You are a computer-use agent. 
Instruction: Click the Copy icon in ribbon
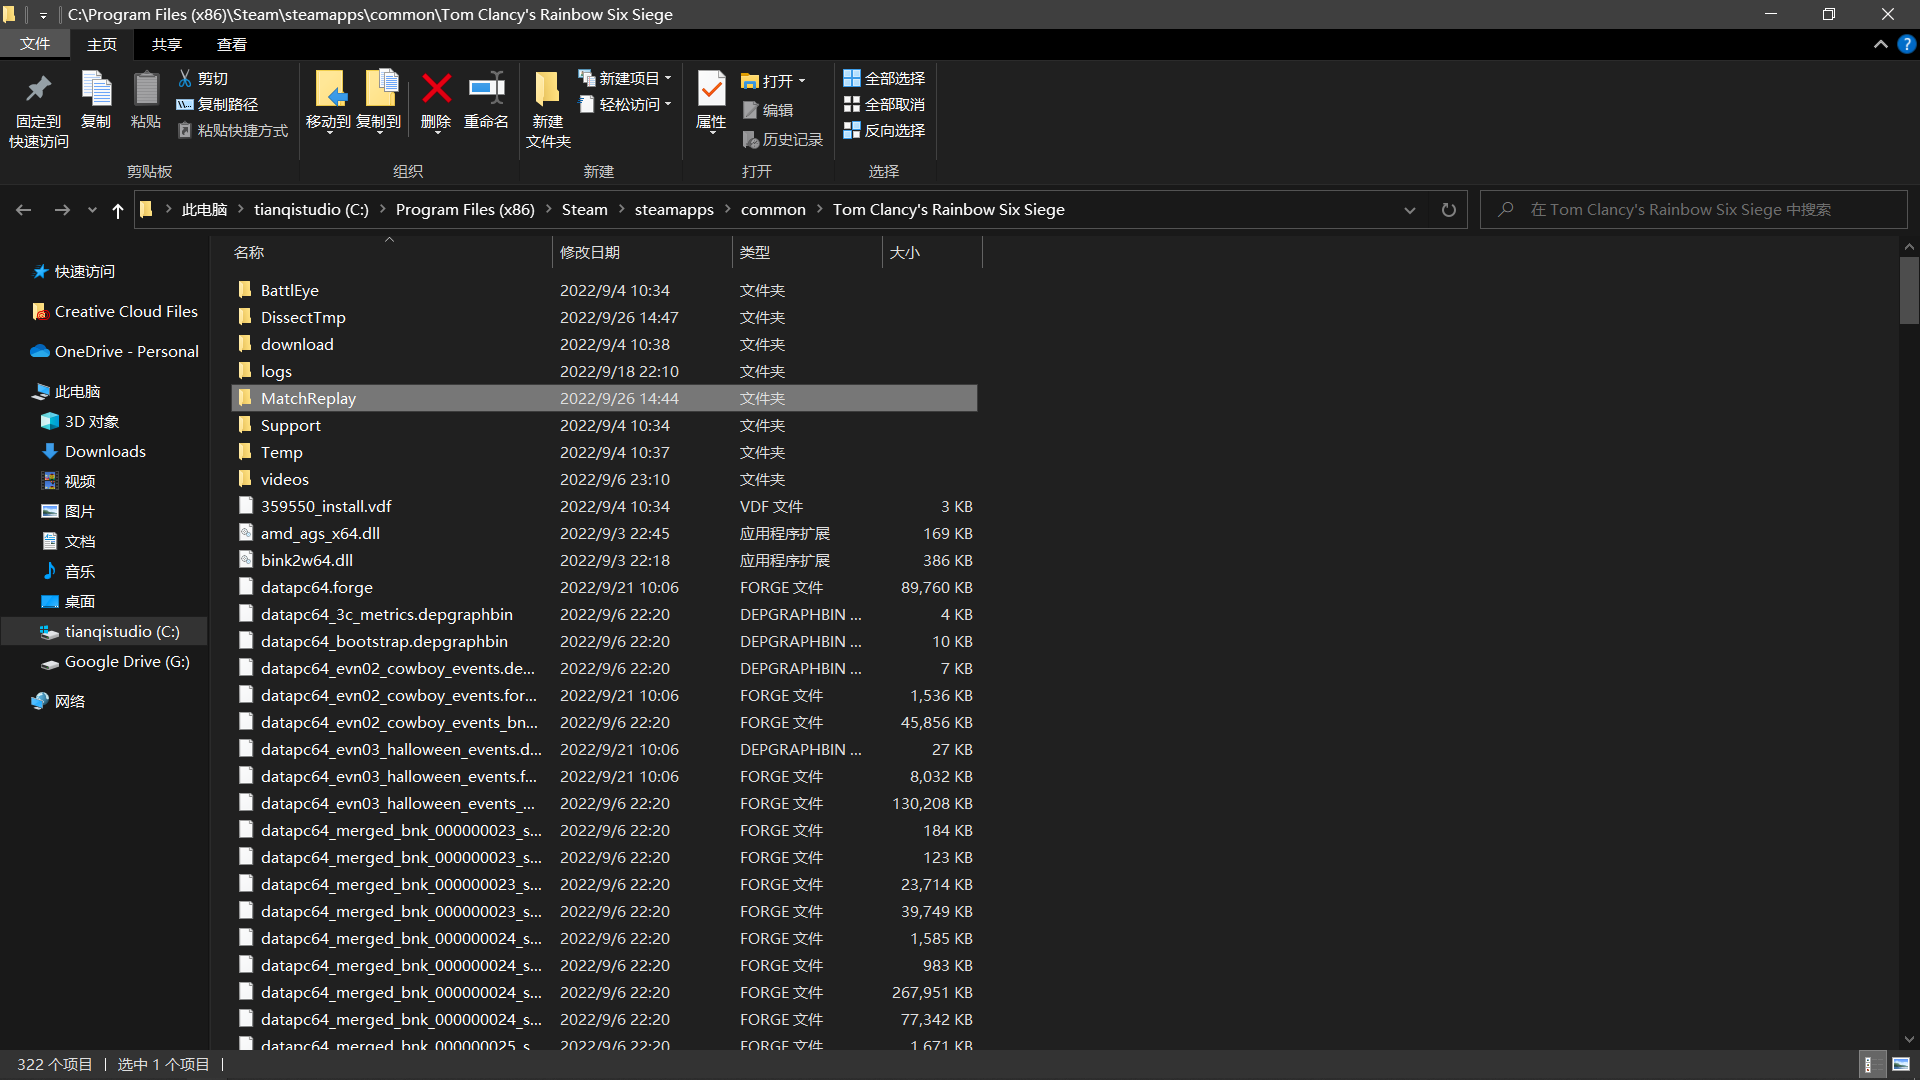(96, 90)
